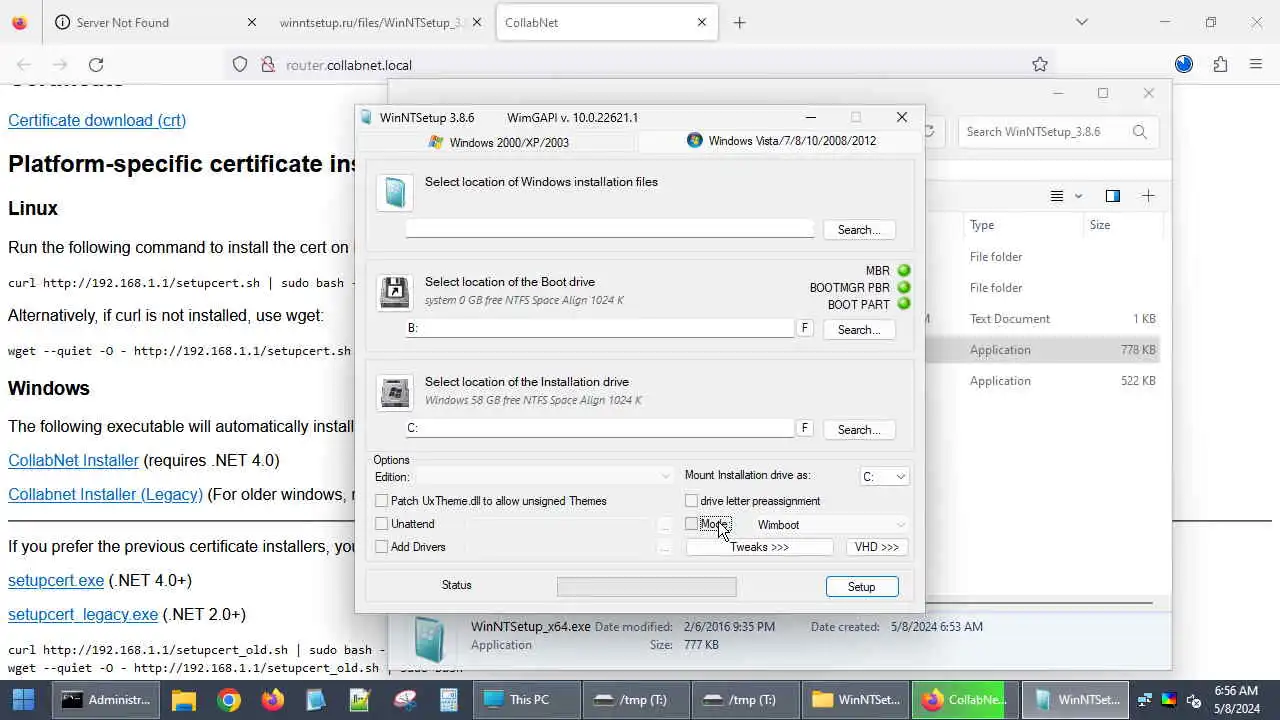The width and height of the screenshot is (1280, 720).
Task: Click the F format button for Installation drive
Action: [x=804, y=428]
